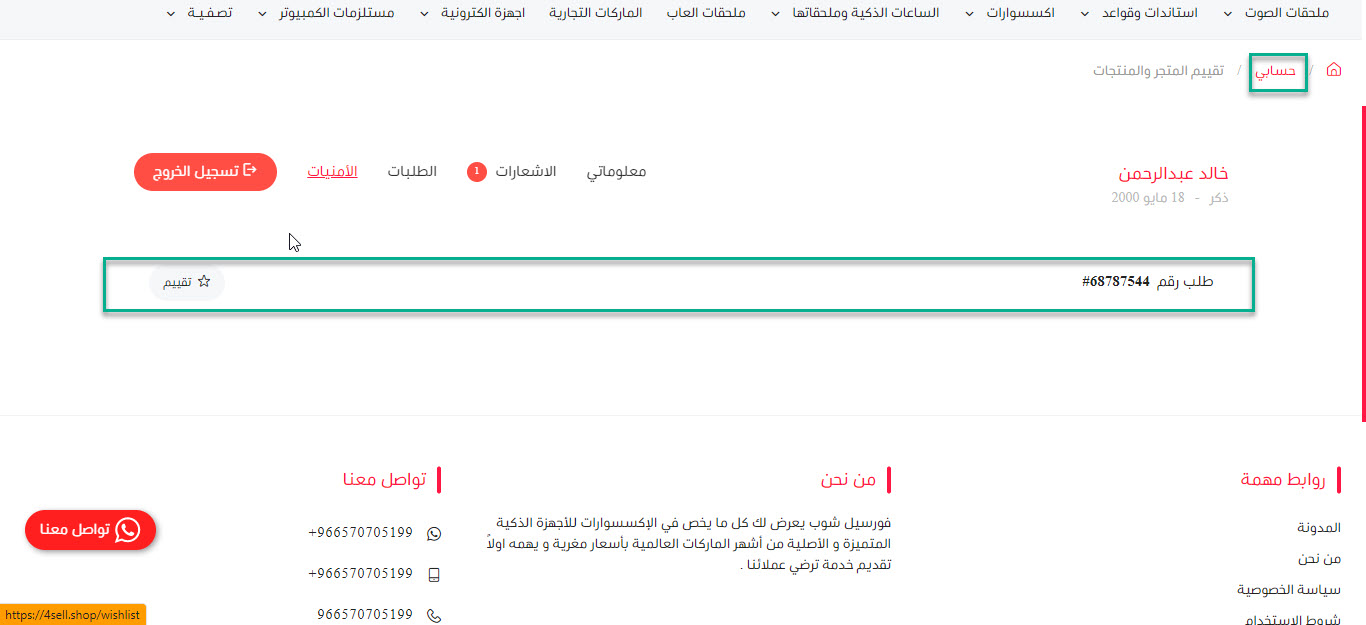
Task: Click the home icon in the breadcrumb
Action: [x=1334, y=71]
